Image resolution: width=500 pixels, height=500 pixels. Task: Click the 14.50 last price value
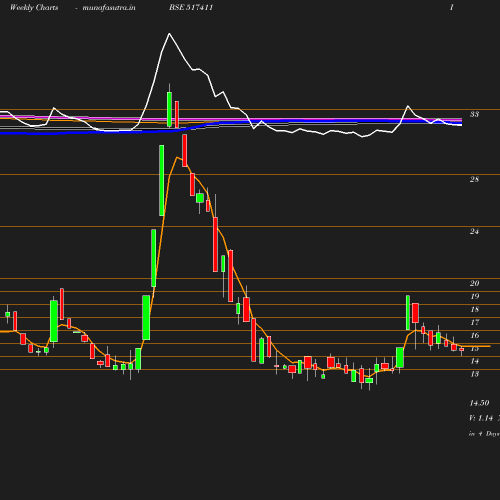[x=479, y=403]
